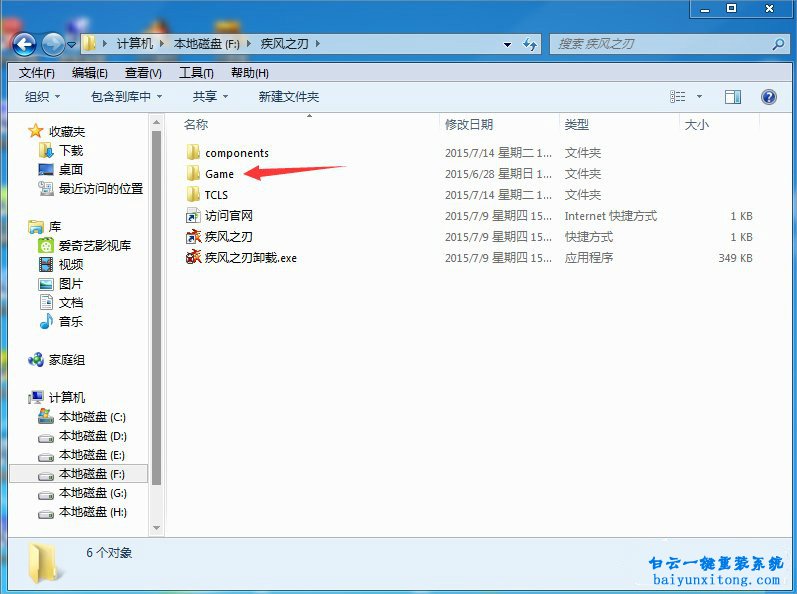The width and height of the screenshot is (797, 594).
Task: Select the TCLS folder icon
Action: [x=193, y=194]
